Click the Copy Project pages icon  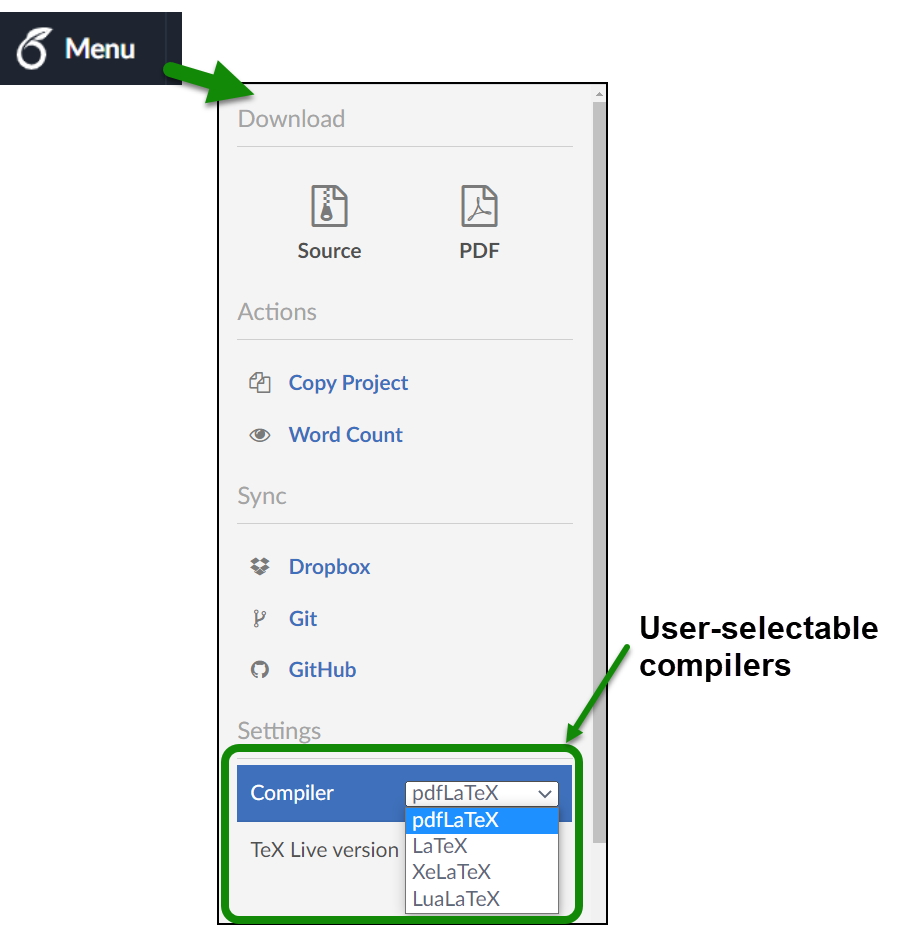(x=260, y=383)
